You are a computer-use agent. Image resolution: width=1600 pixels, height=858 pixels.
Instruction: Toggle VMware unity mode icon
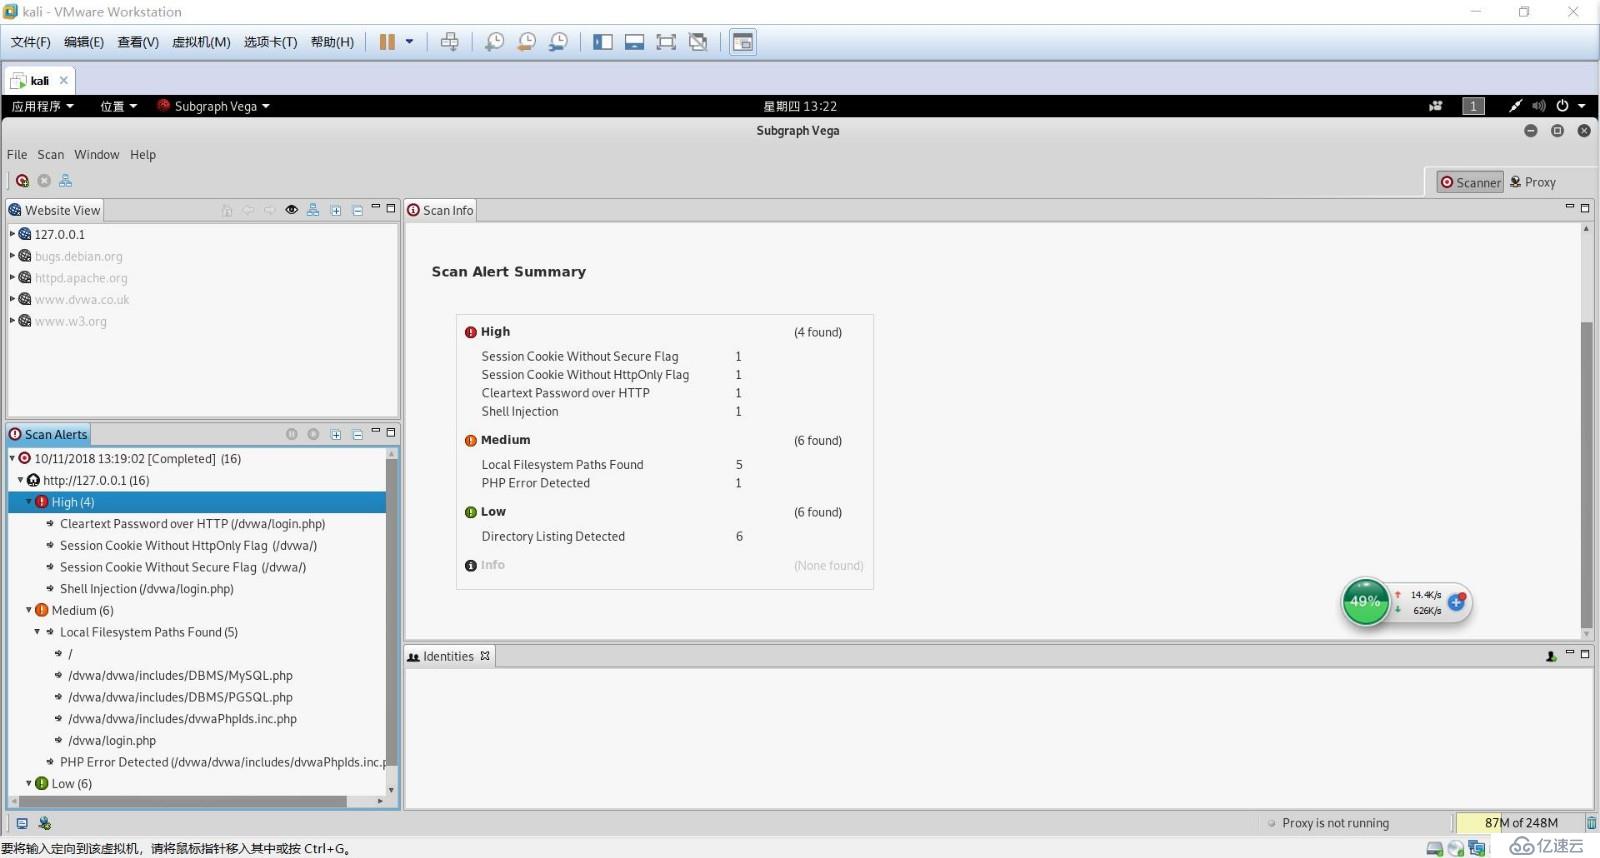(698, 42)
